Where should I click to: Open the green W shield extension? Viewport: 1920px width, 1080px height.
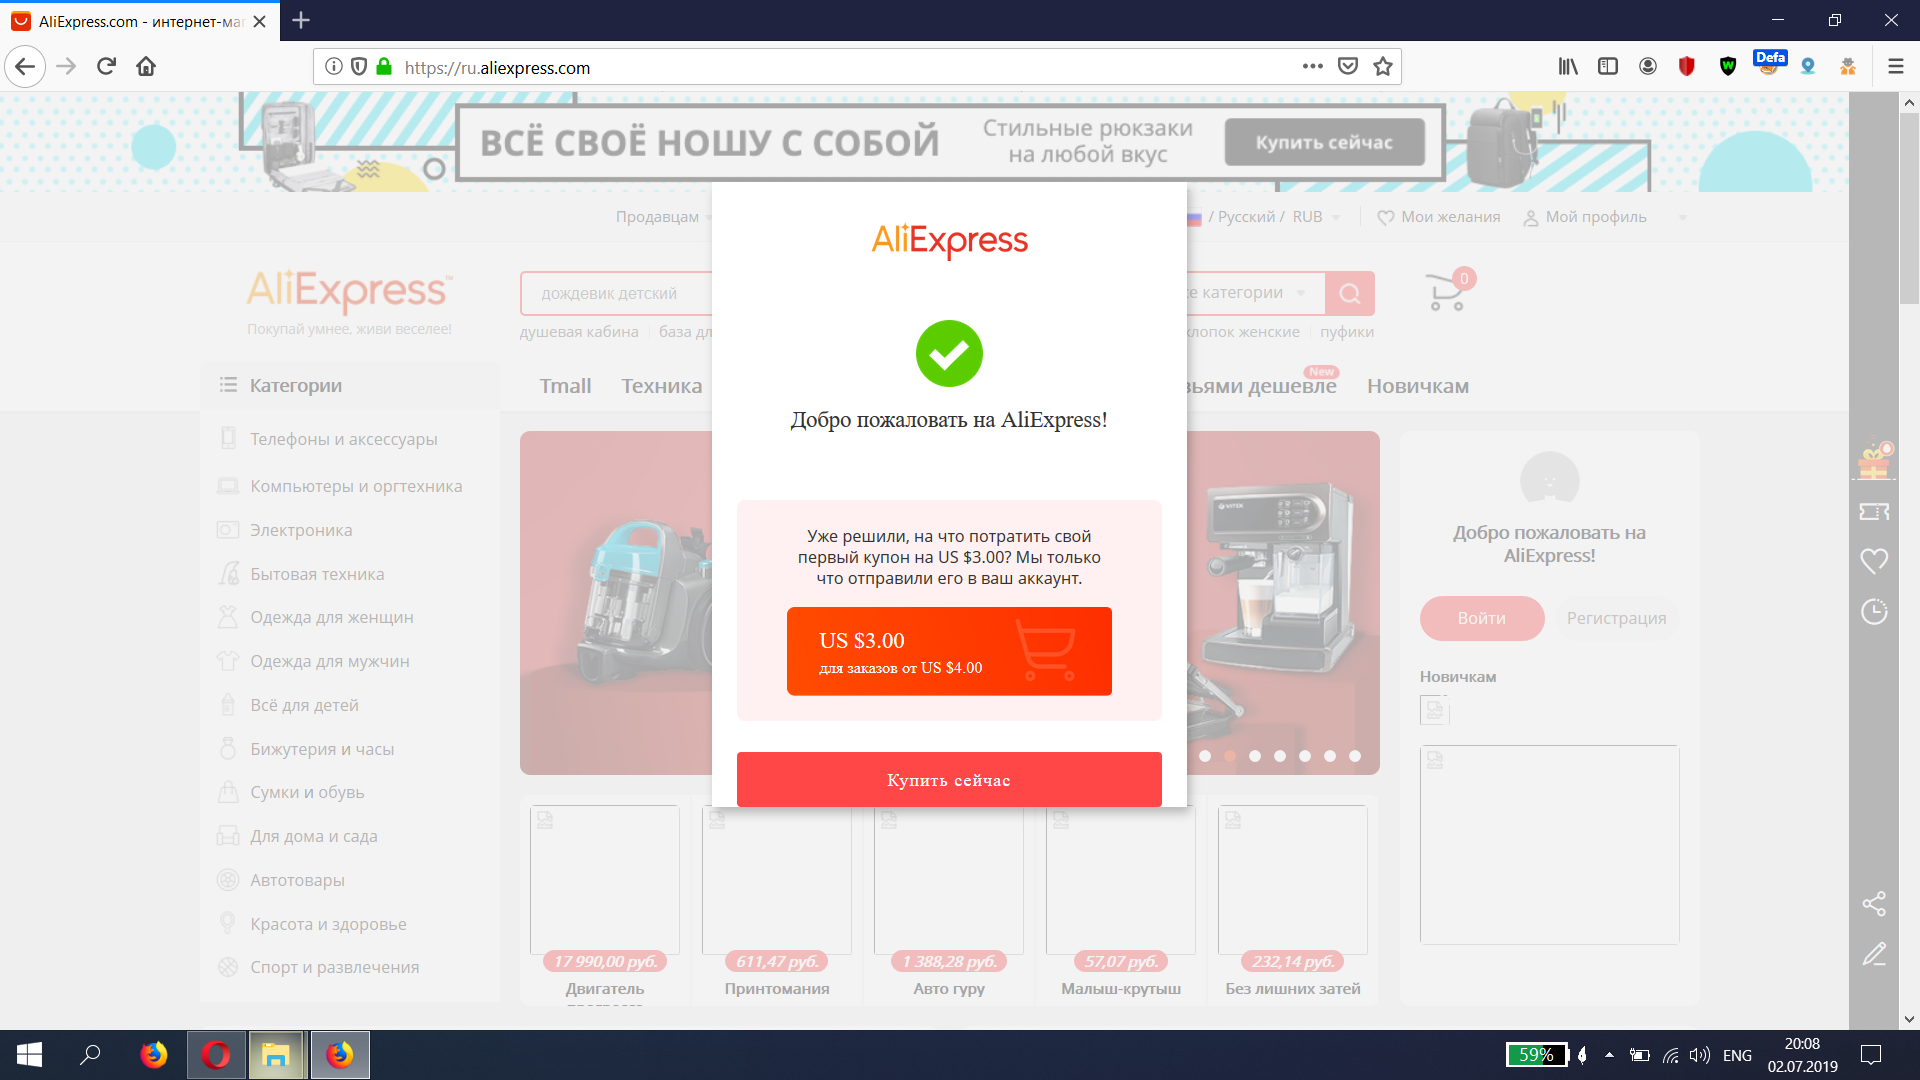click(x=1728, y=67)
